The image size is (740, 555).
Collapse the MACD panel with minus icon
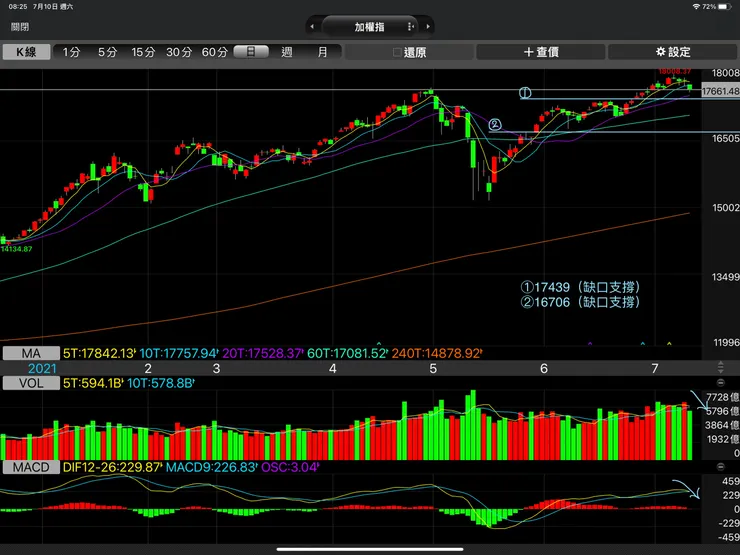coord(721,467)
